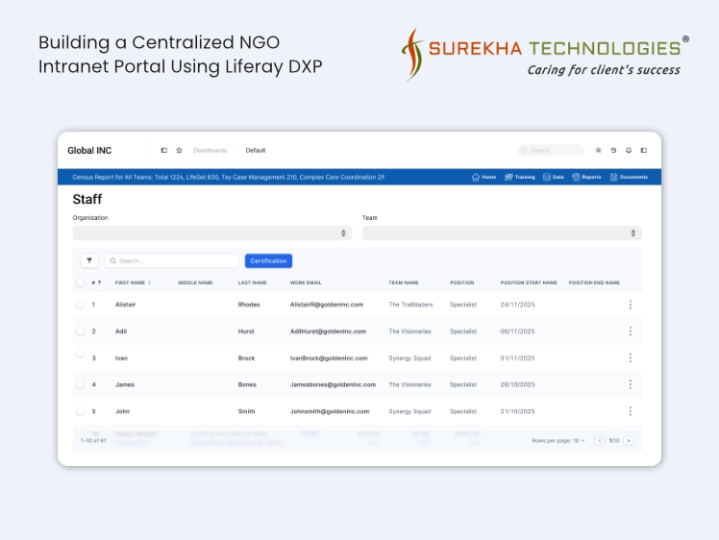Check the box for row 2 Adil

[80, 331]
